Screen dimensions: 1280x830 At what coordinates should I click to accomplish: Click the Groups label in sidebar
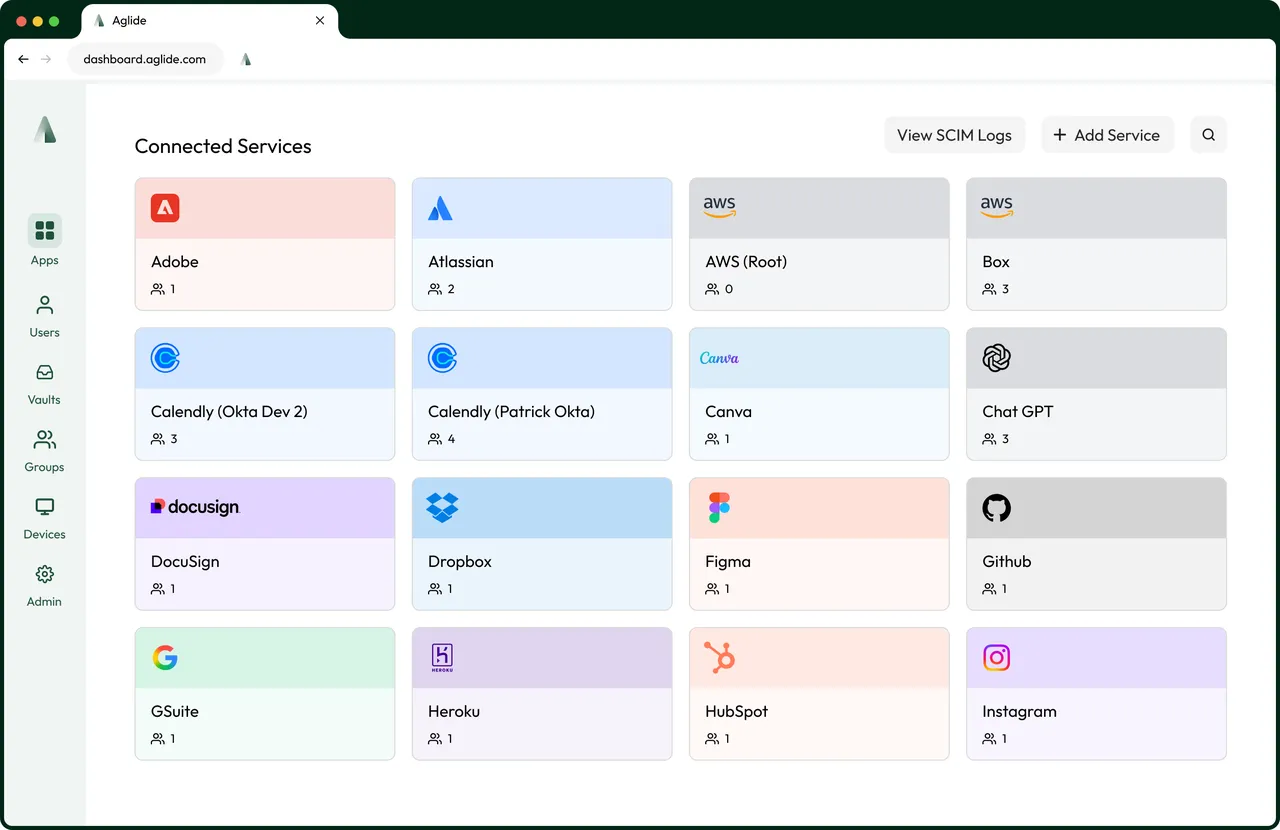(44, 467)
